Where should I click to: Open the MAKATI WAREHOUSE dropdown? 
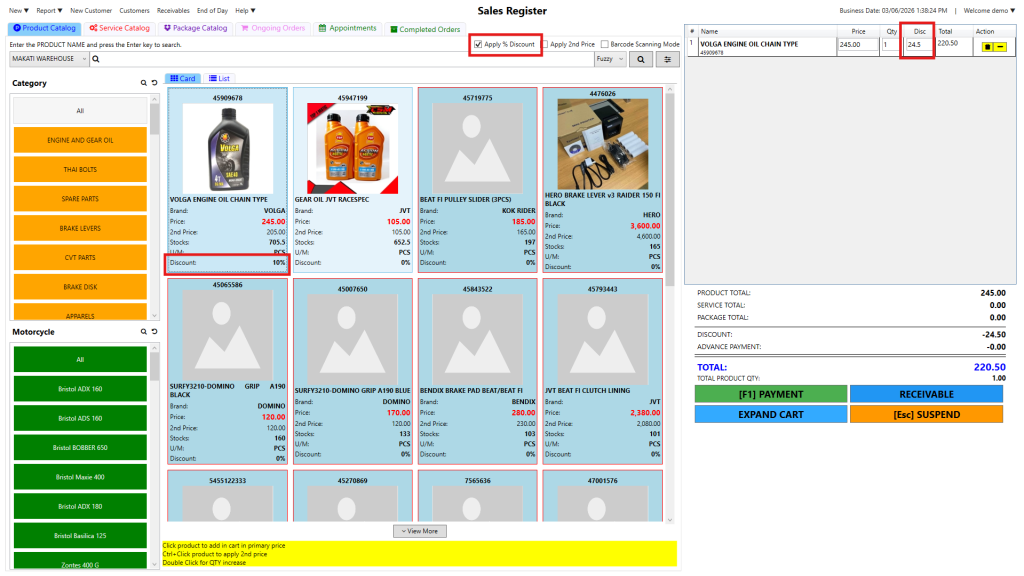tap(48, 59)
